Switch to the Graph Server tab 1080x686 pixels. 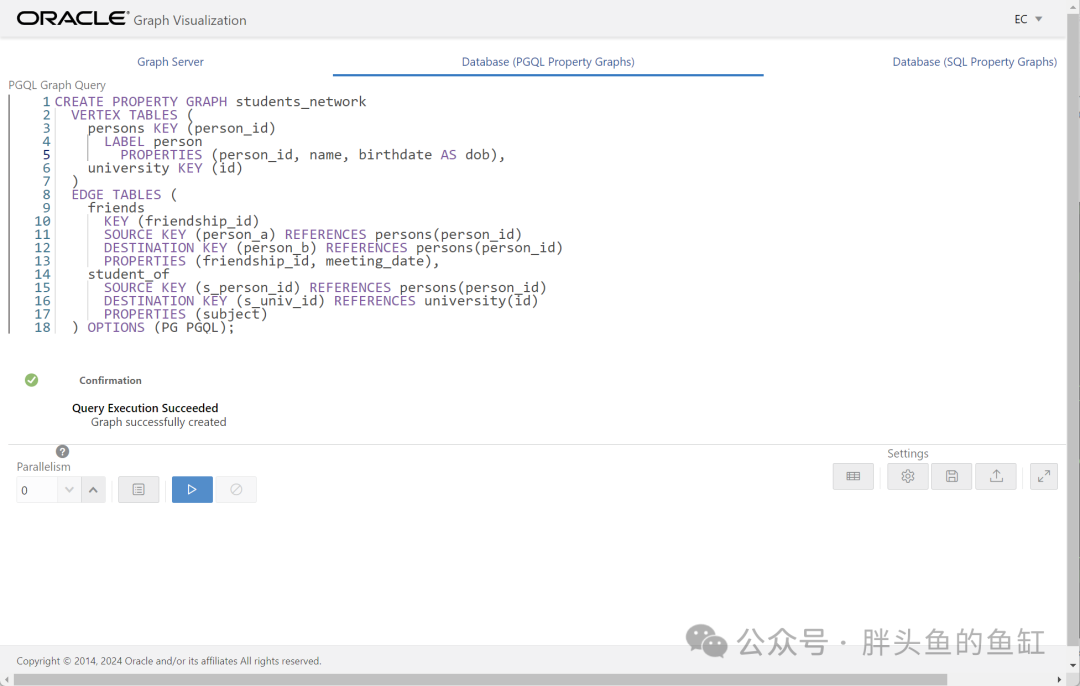[170, 62]
